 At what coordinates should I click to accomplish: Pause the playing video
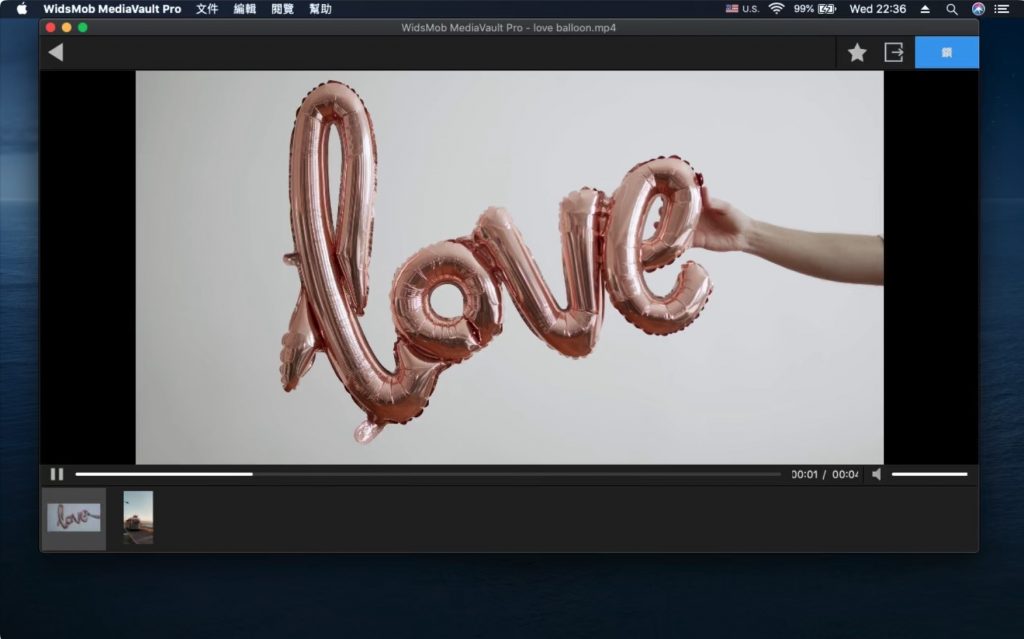click(x=57, y=474)
